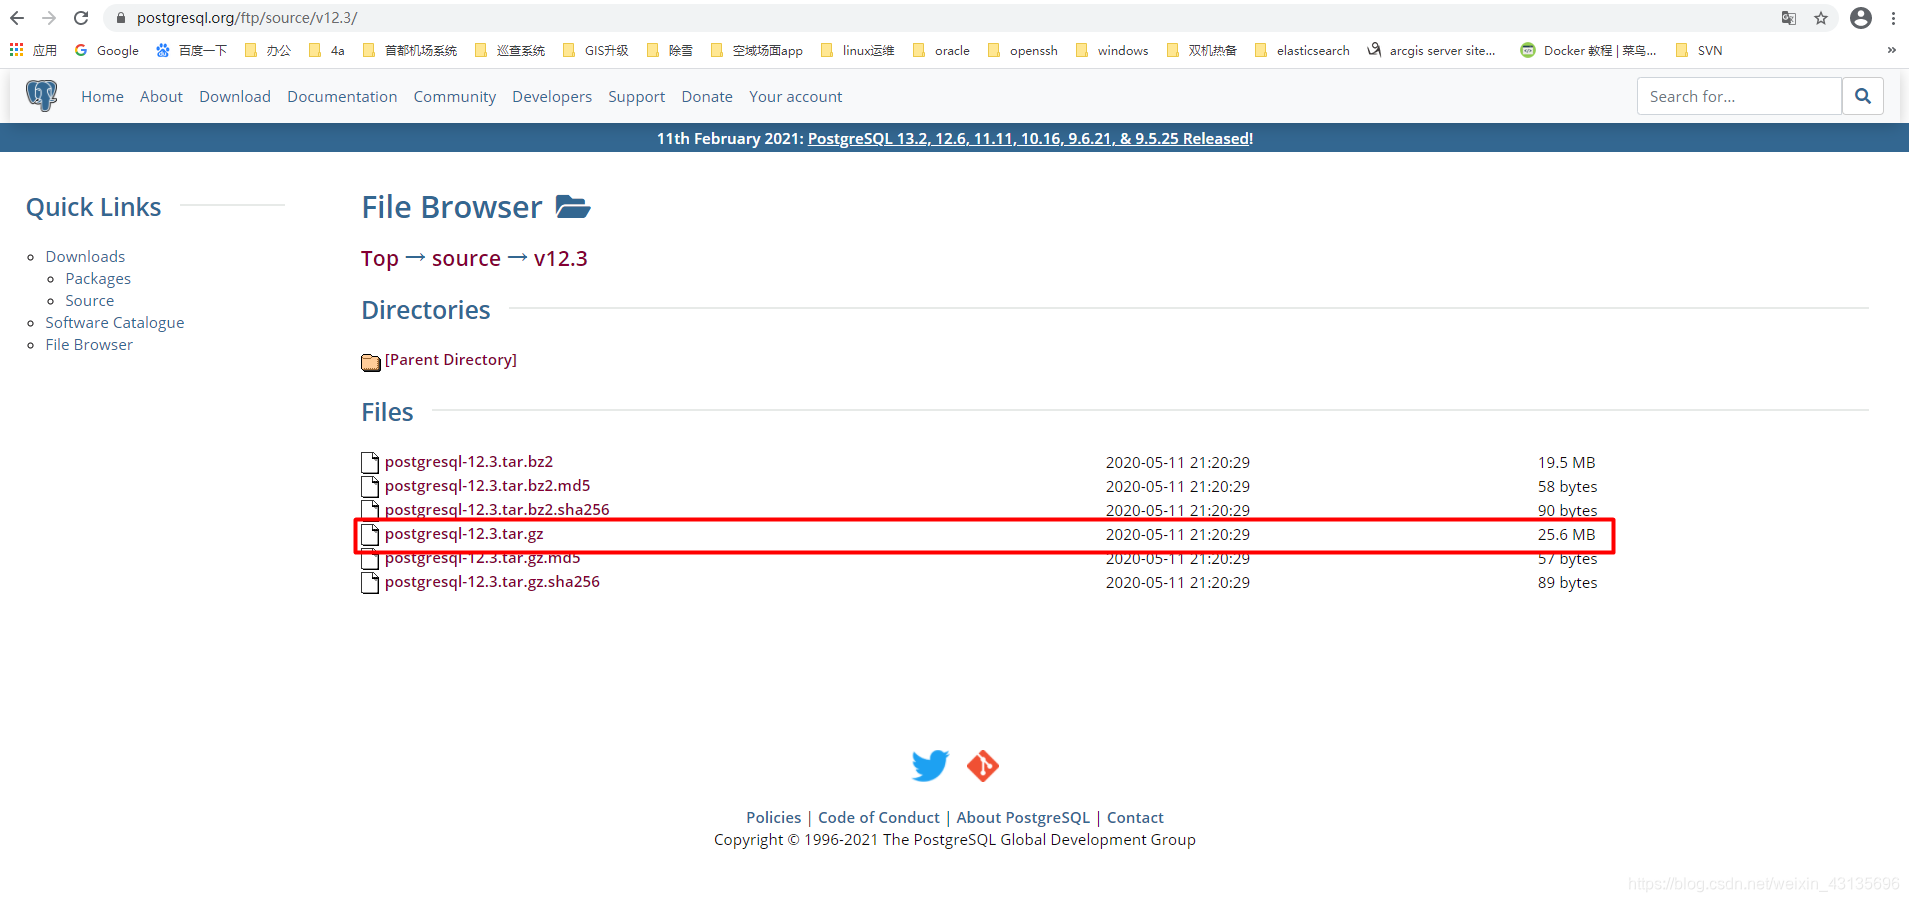
Task: Download postgresql-12.3.tar.bz2
Action: click(x=469, y=462)
